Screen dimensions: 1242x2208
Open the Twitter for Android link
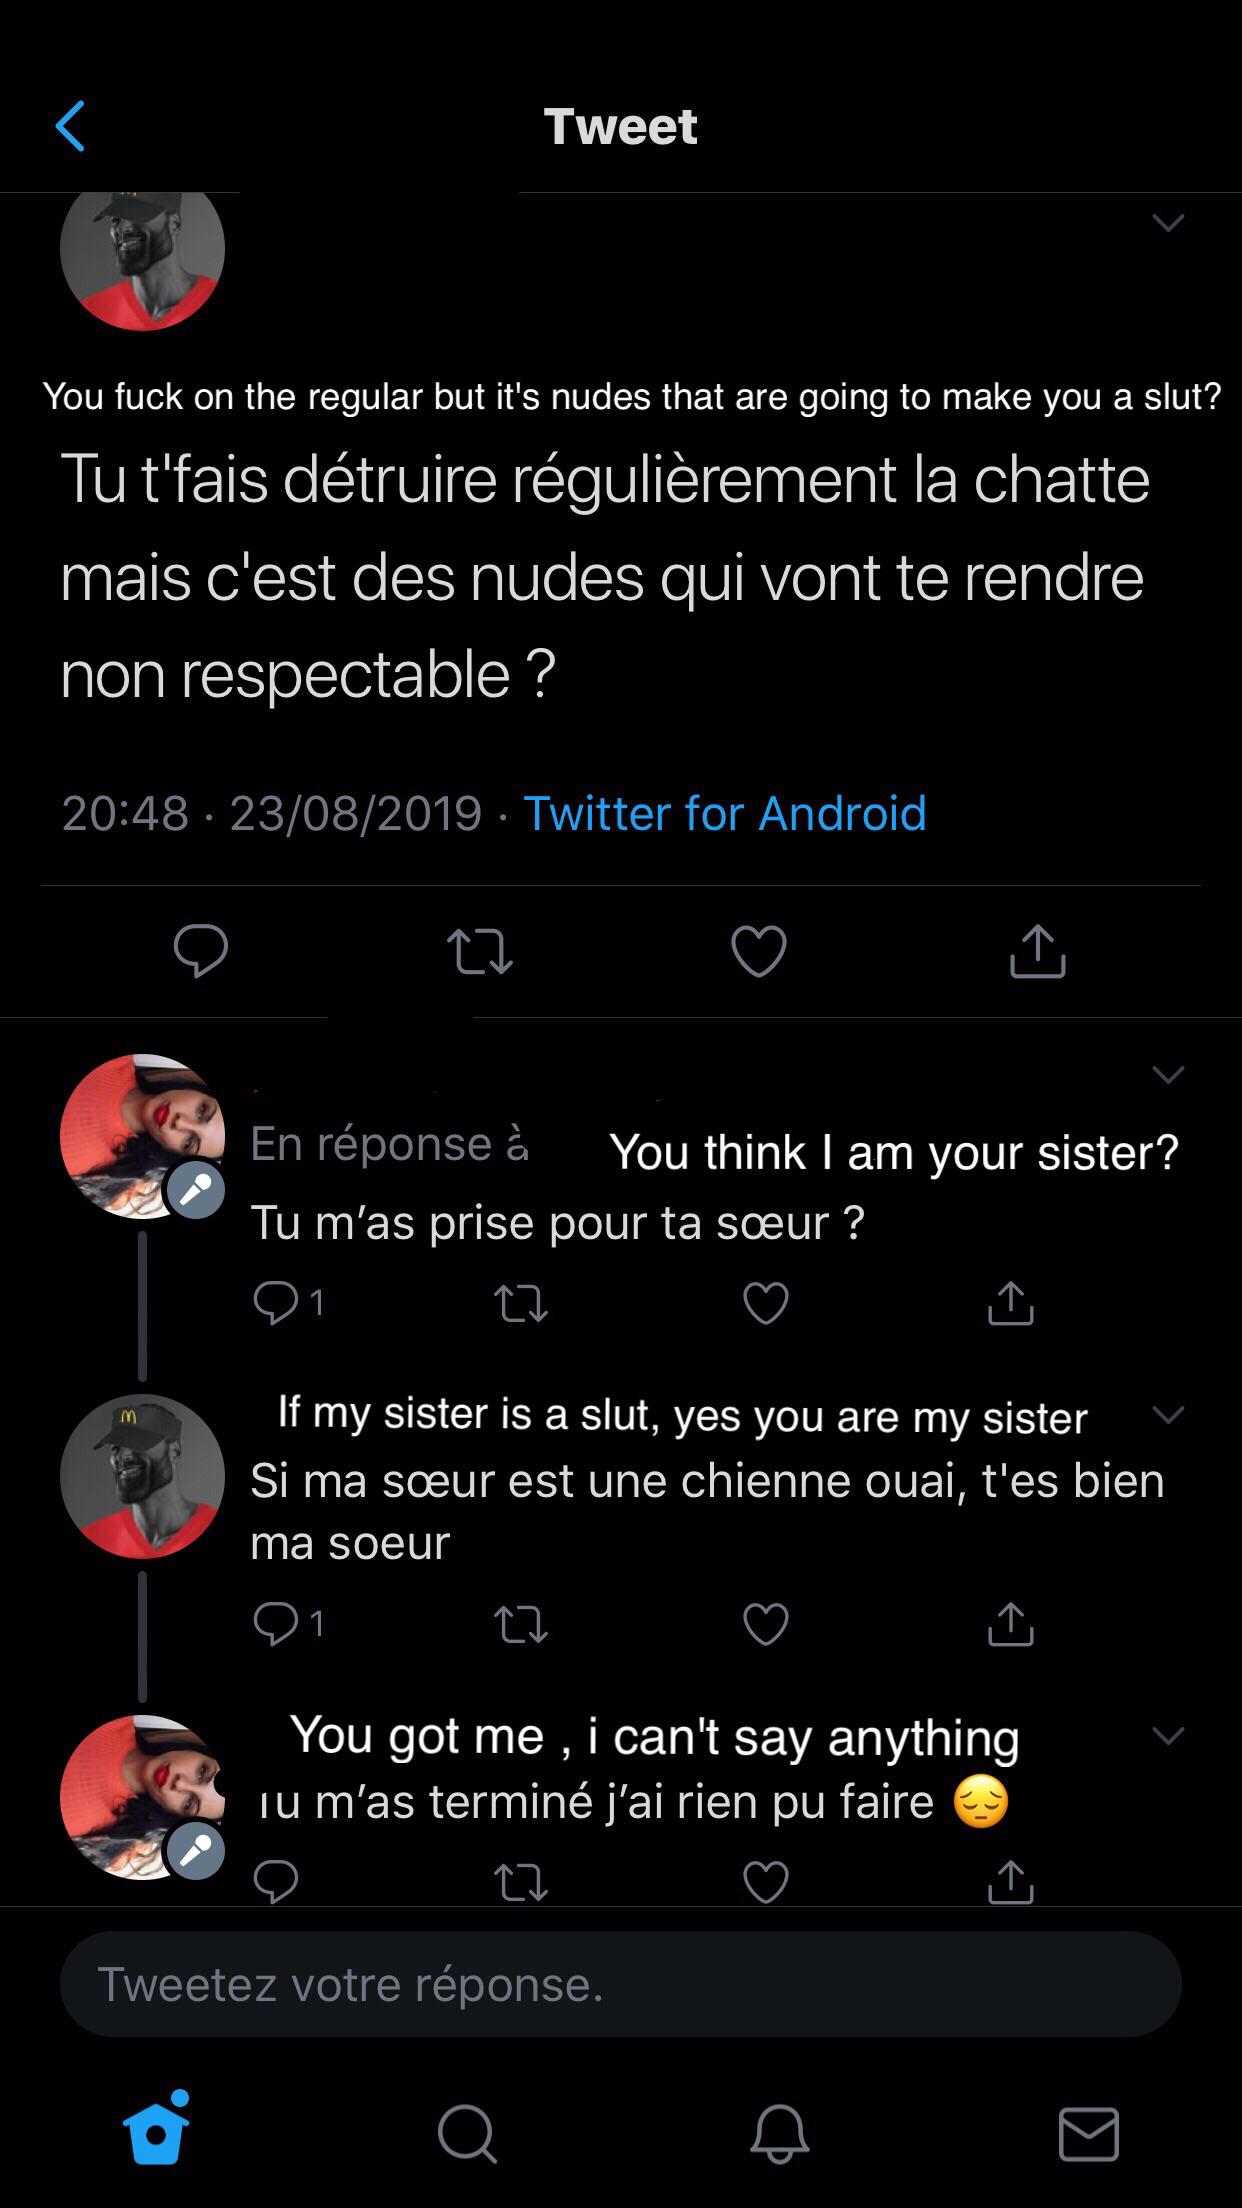(x=724, y=813)
